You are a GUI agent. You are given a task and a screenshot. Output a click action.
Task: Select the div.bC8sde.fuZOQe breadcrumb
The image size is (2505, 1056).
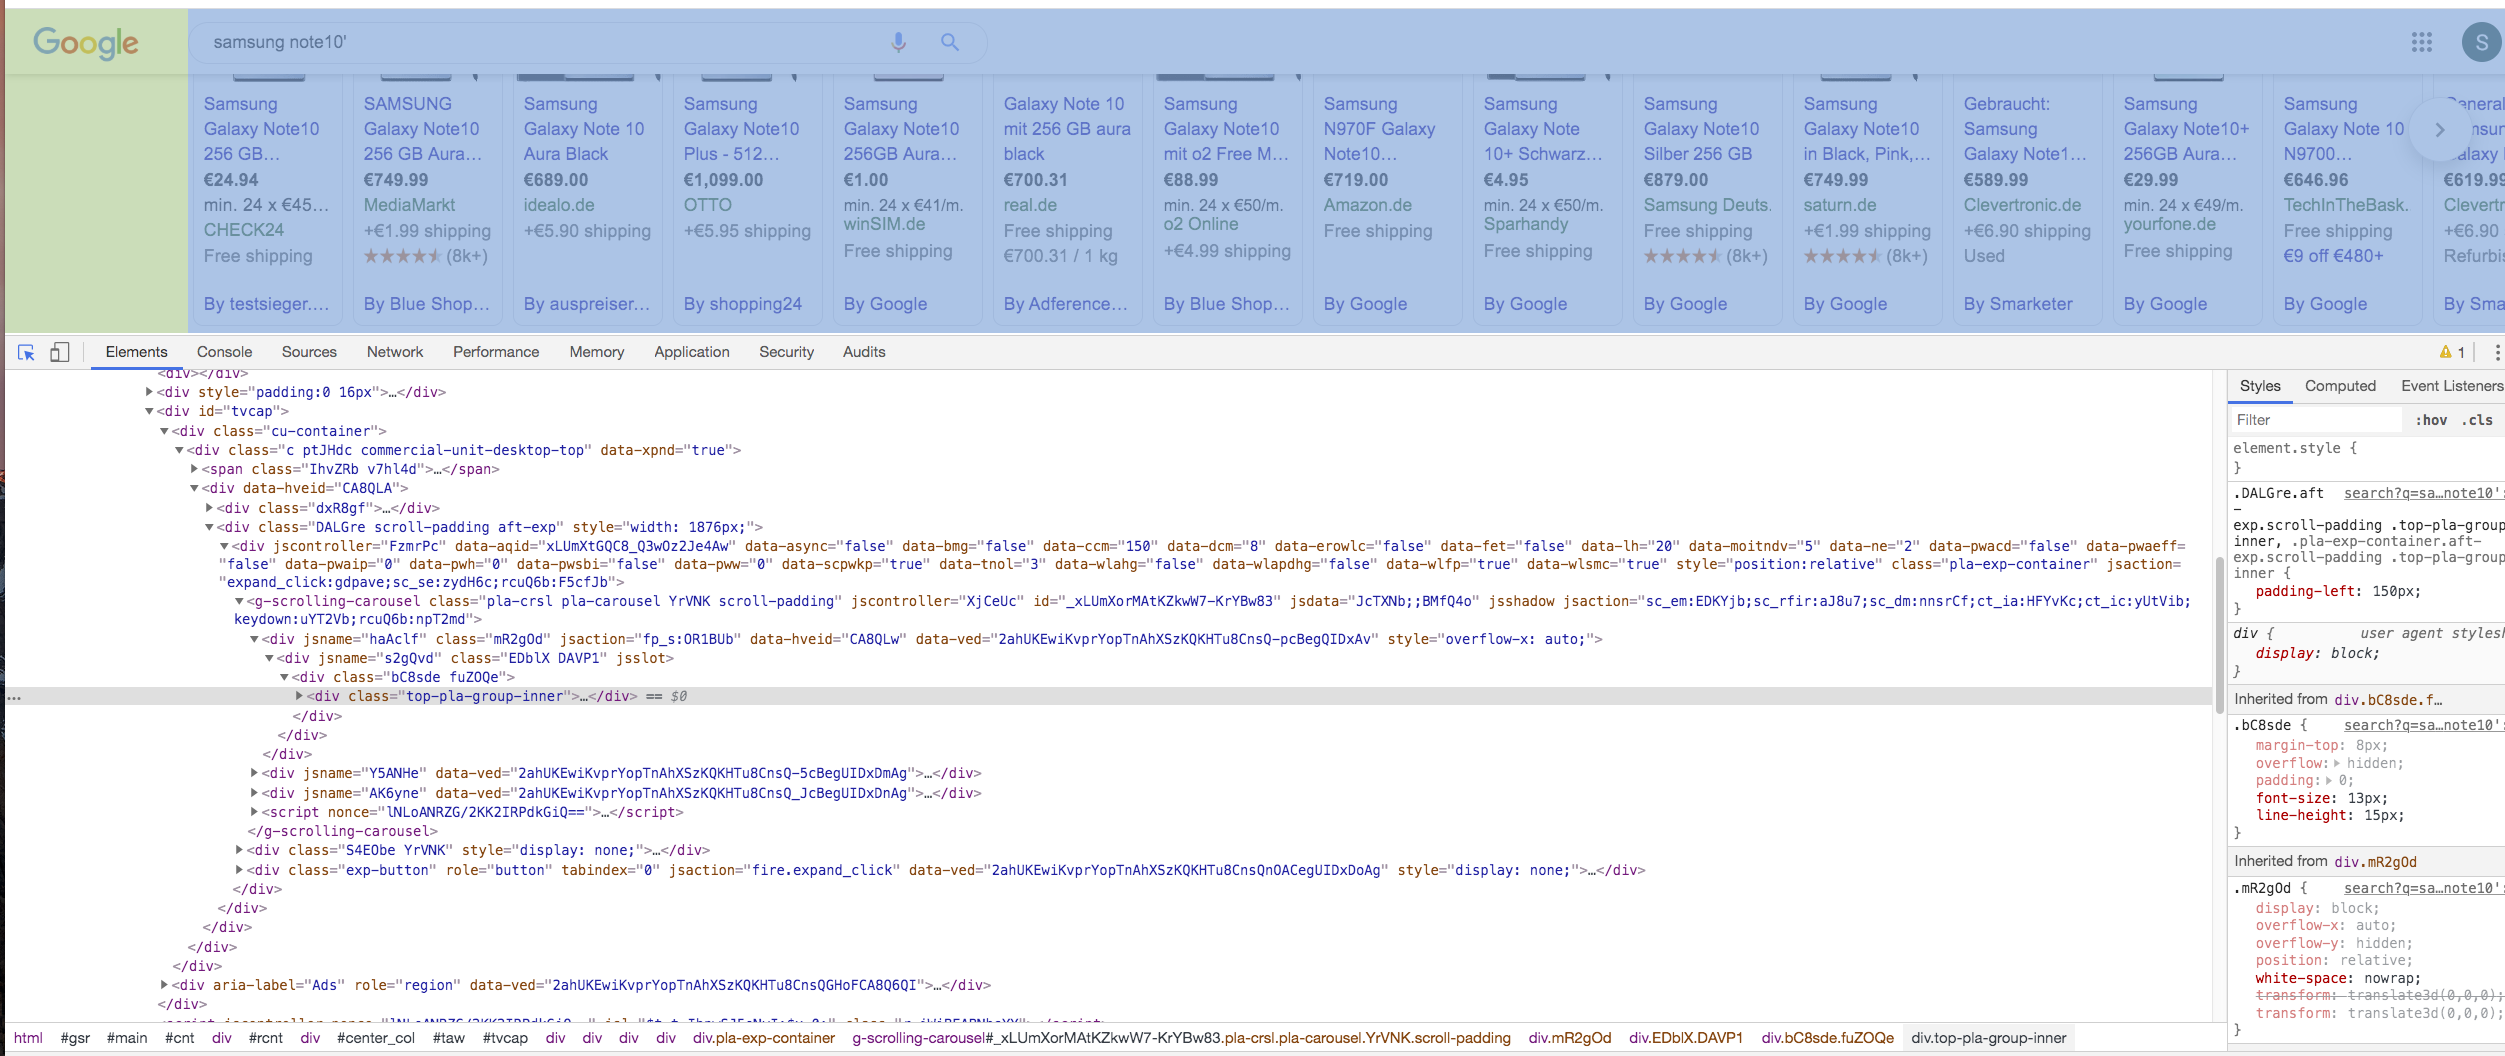click(x=1827, y=1038)
